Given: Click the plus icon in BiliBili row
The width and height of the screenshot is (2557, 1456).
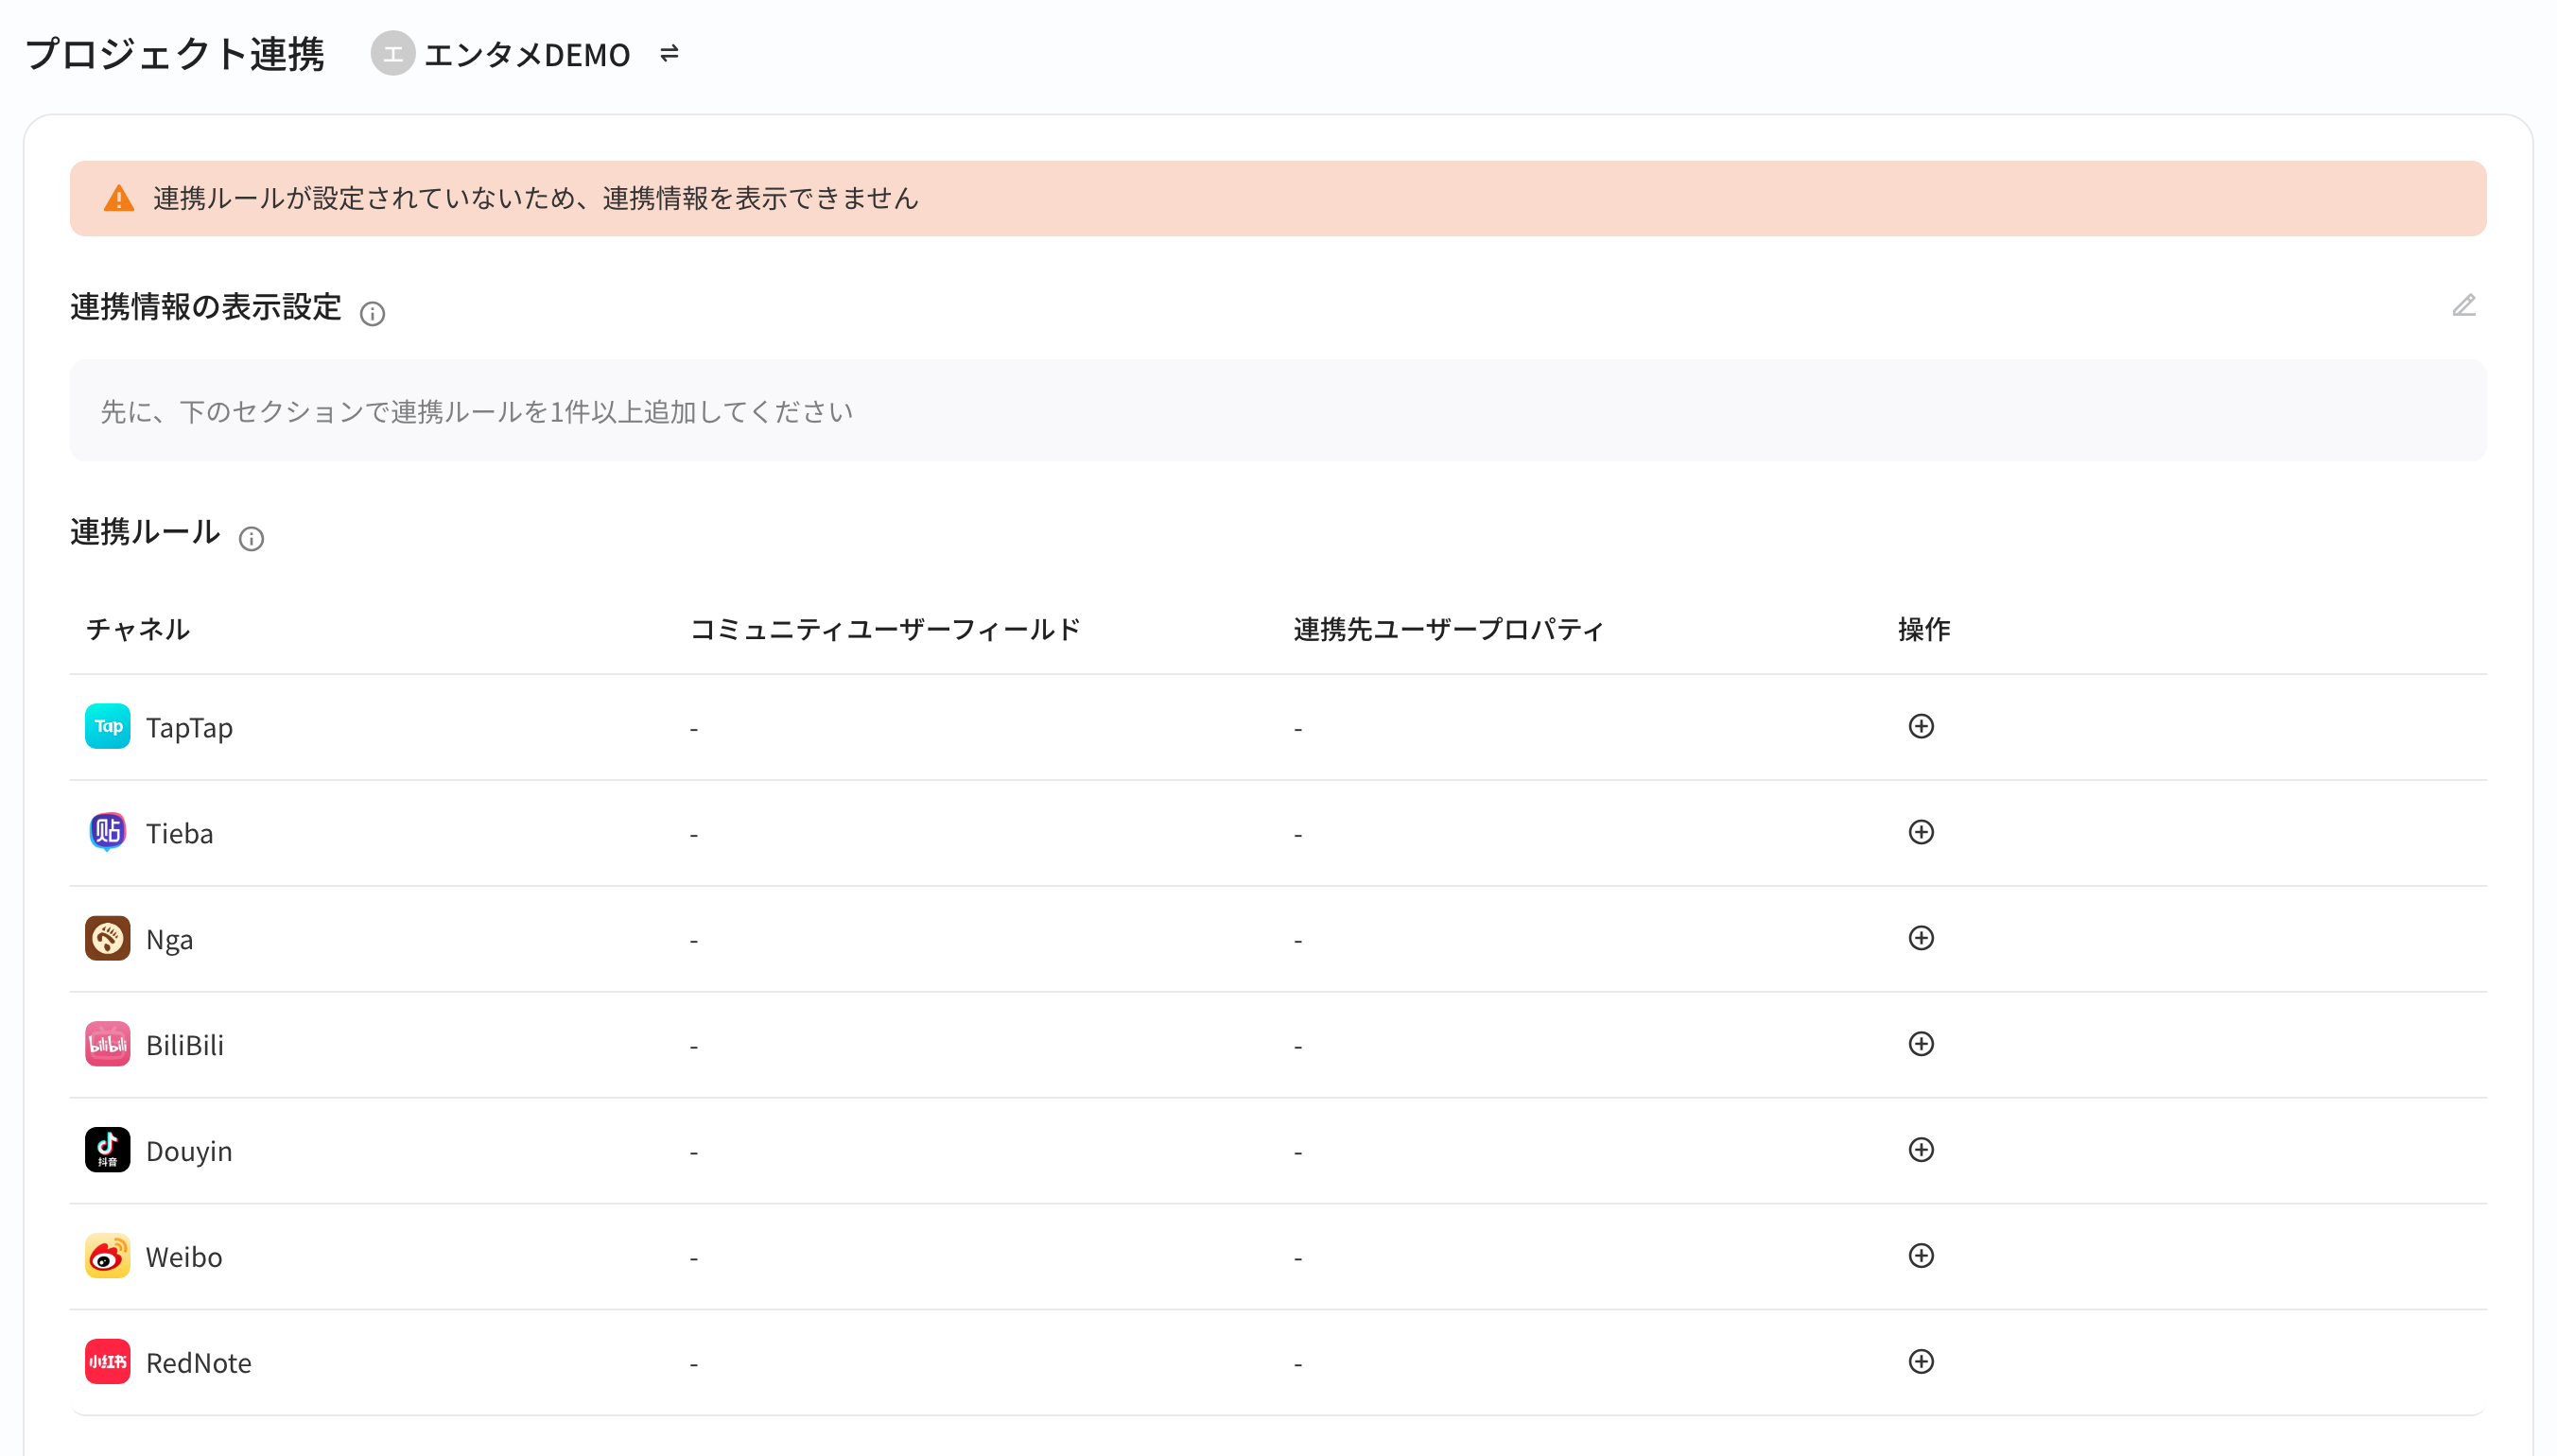Looking at the screenshot, I should pos(1920,1044).
